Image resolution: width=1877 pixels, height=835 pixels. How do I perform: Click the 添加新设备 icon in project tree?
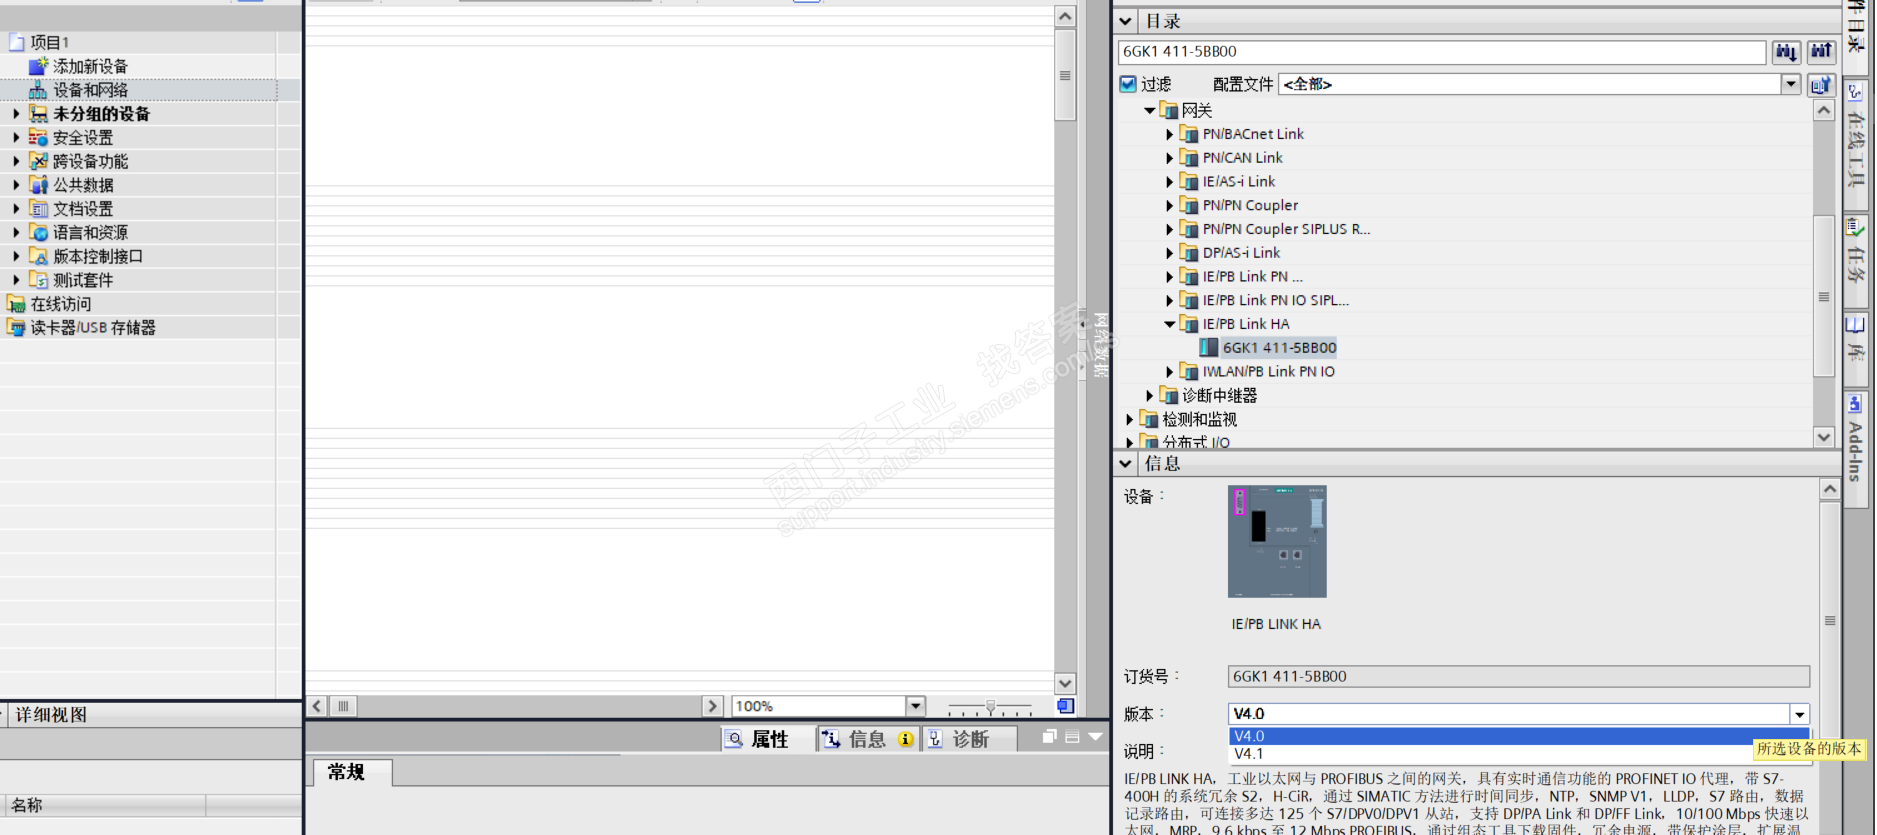point(38,66)
